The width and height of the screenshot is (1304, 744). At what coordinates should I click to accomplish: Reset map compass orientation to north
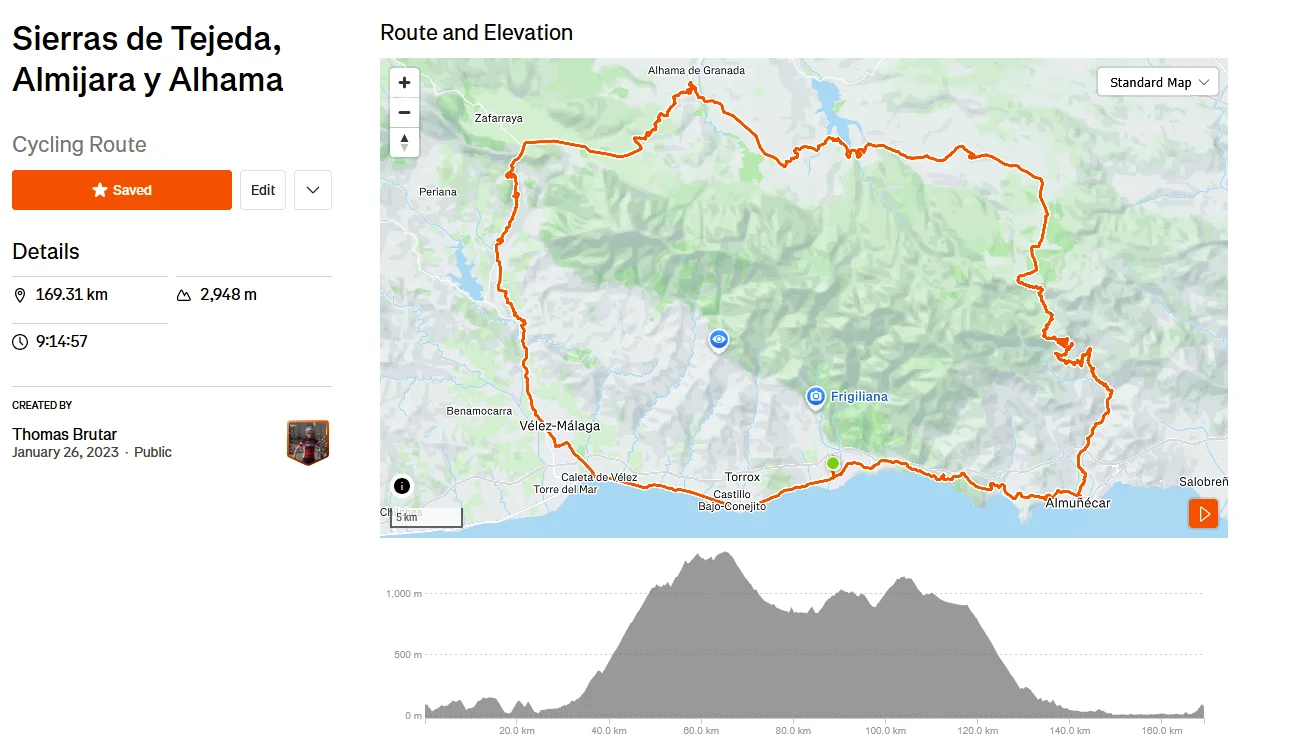(x=404, y=142)
